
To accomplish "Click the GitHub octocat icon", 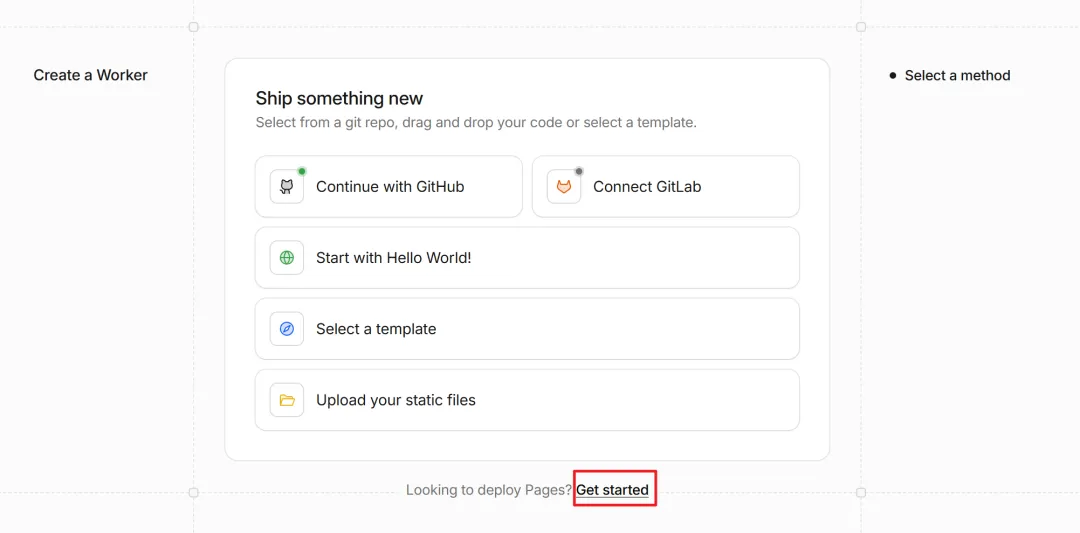I will (x=287, y=187).
